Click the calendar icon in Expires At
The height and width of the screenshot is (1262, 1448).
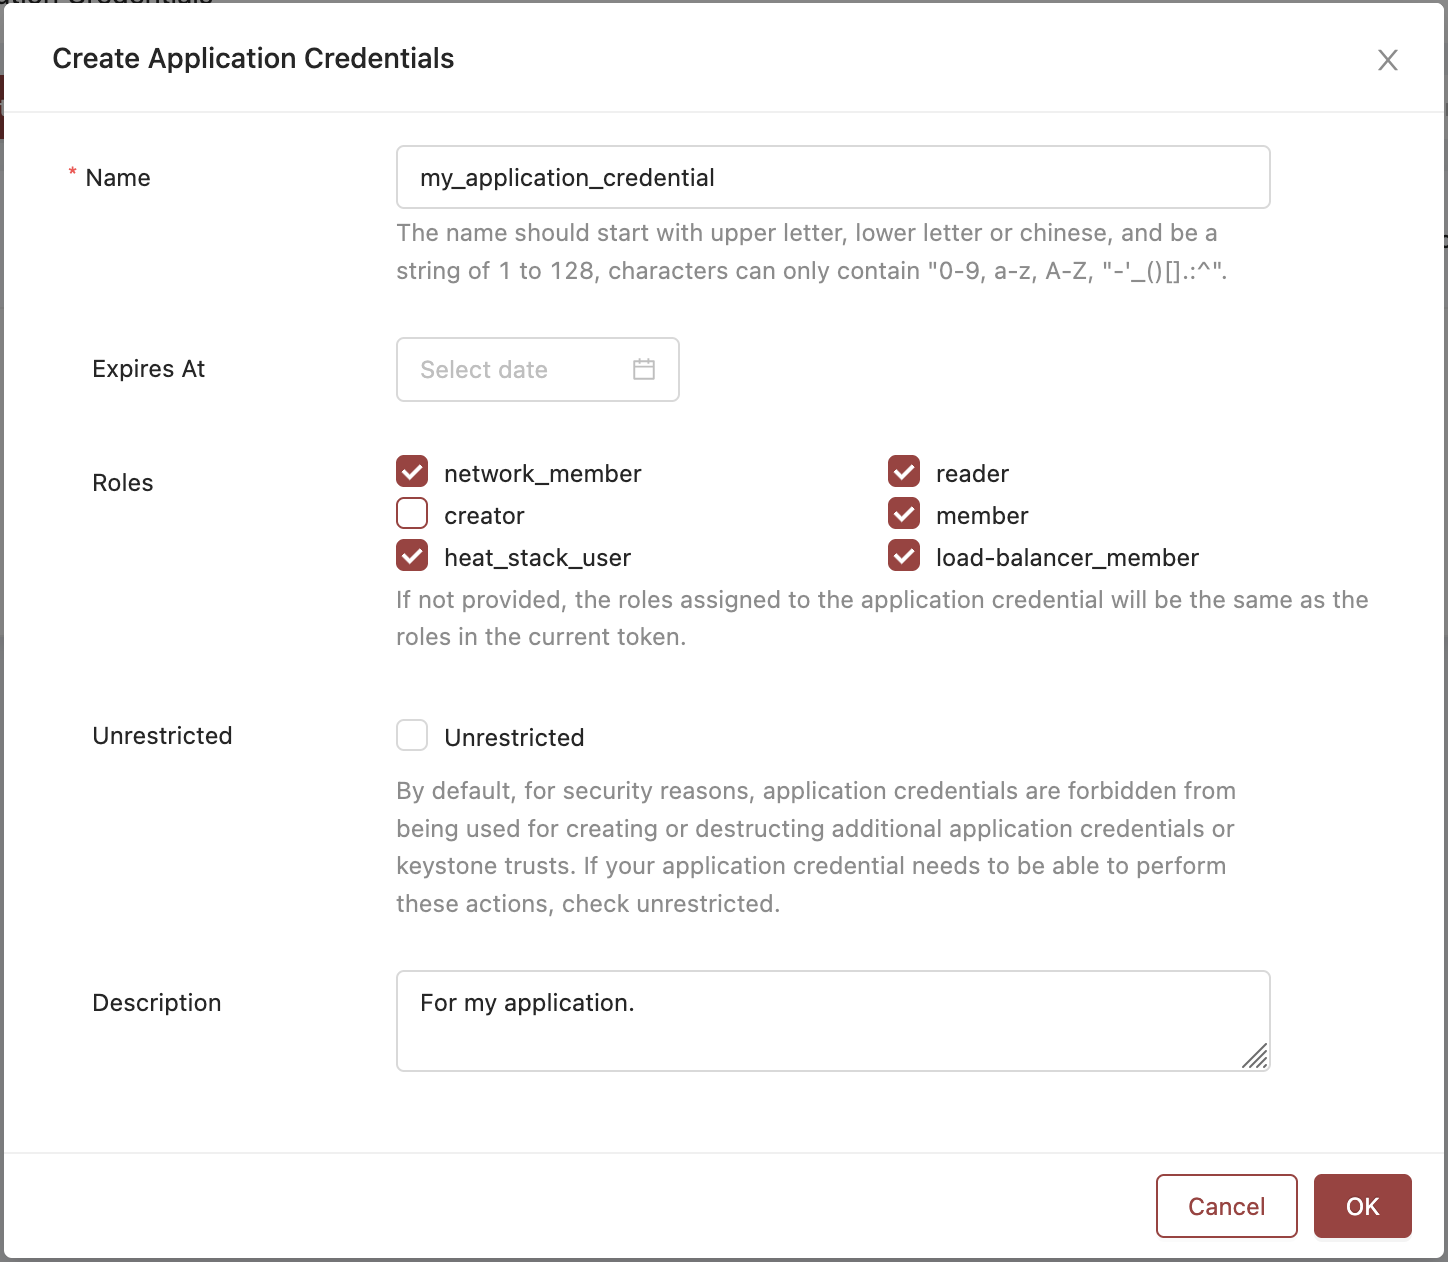point(644,369)
